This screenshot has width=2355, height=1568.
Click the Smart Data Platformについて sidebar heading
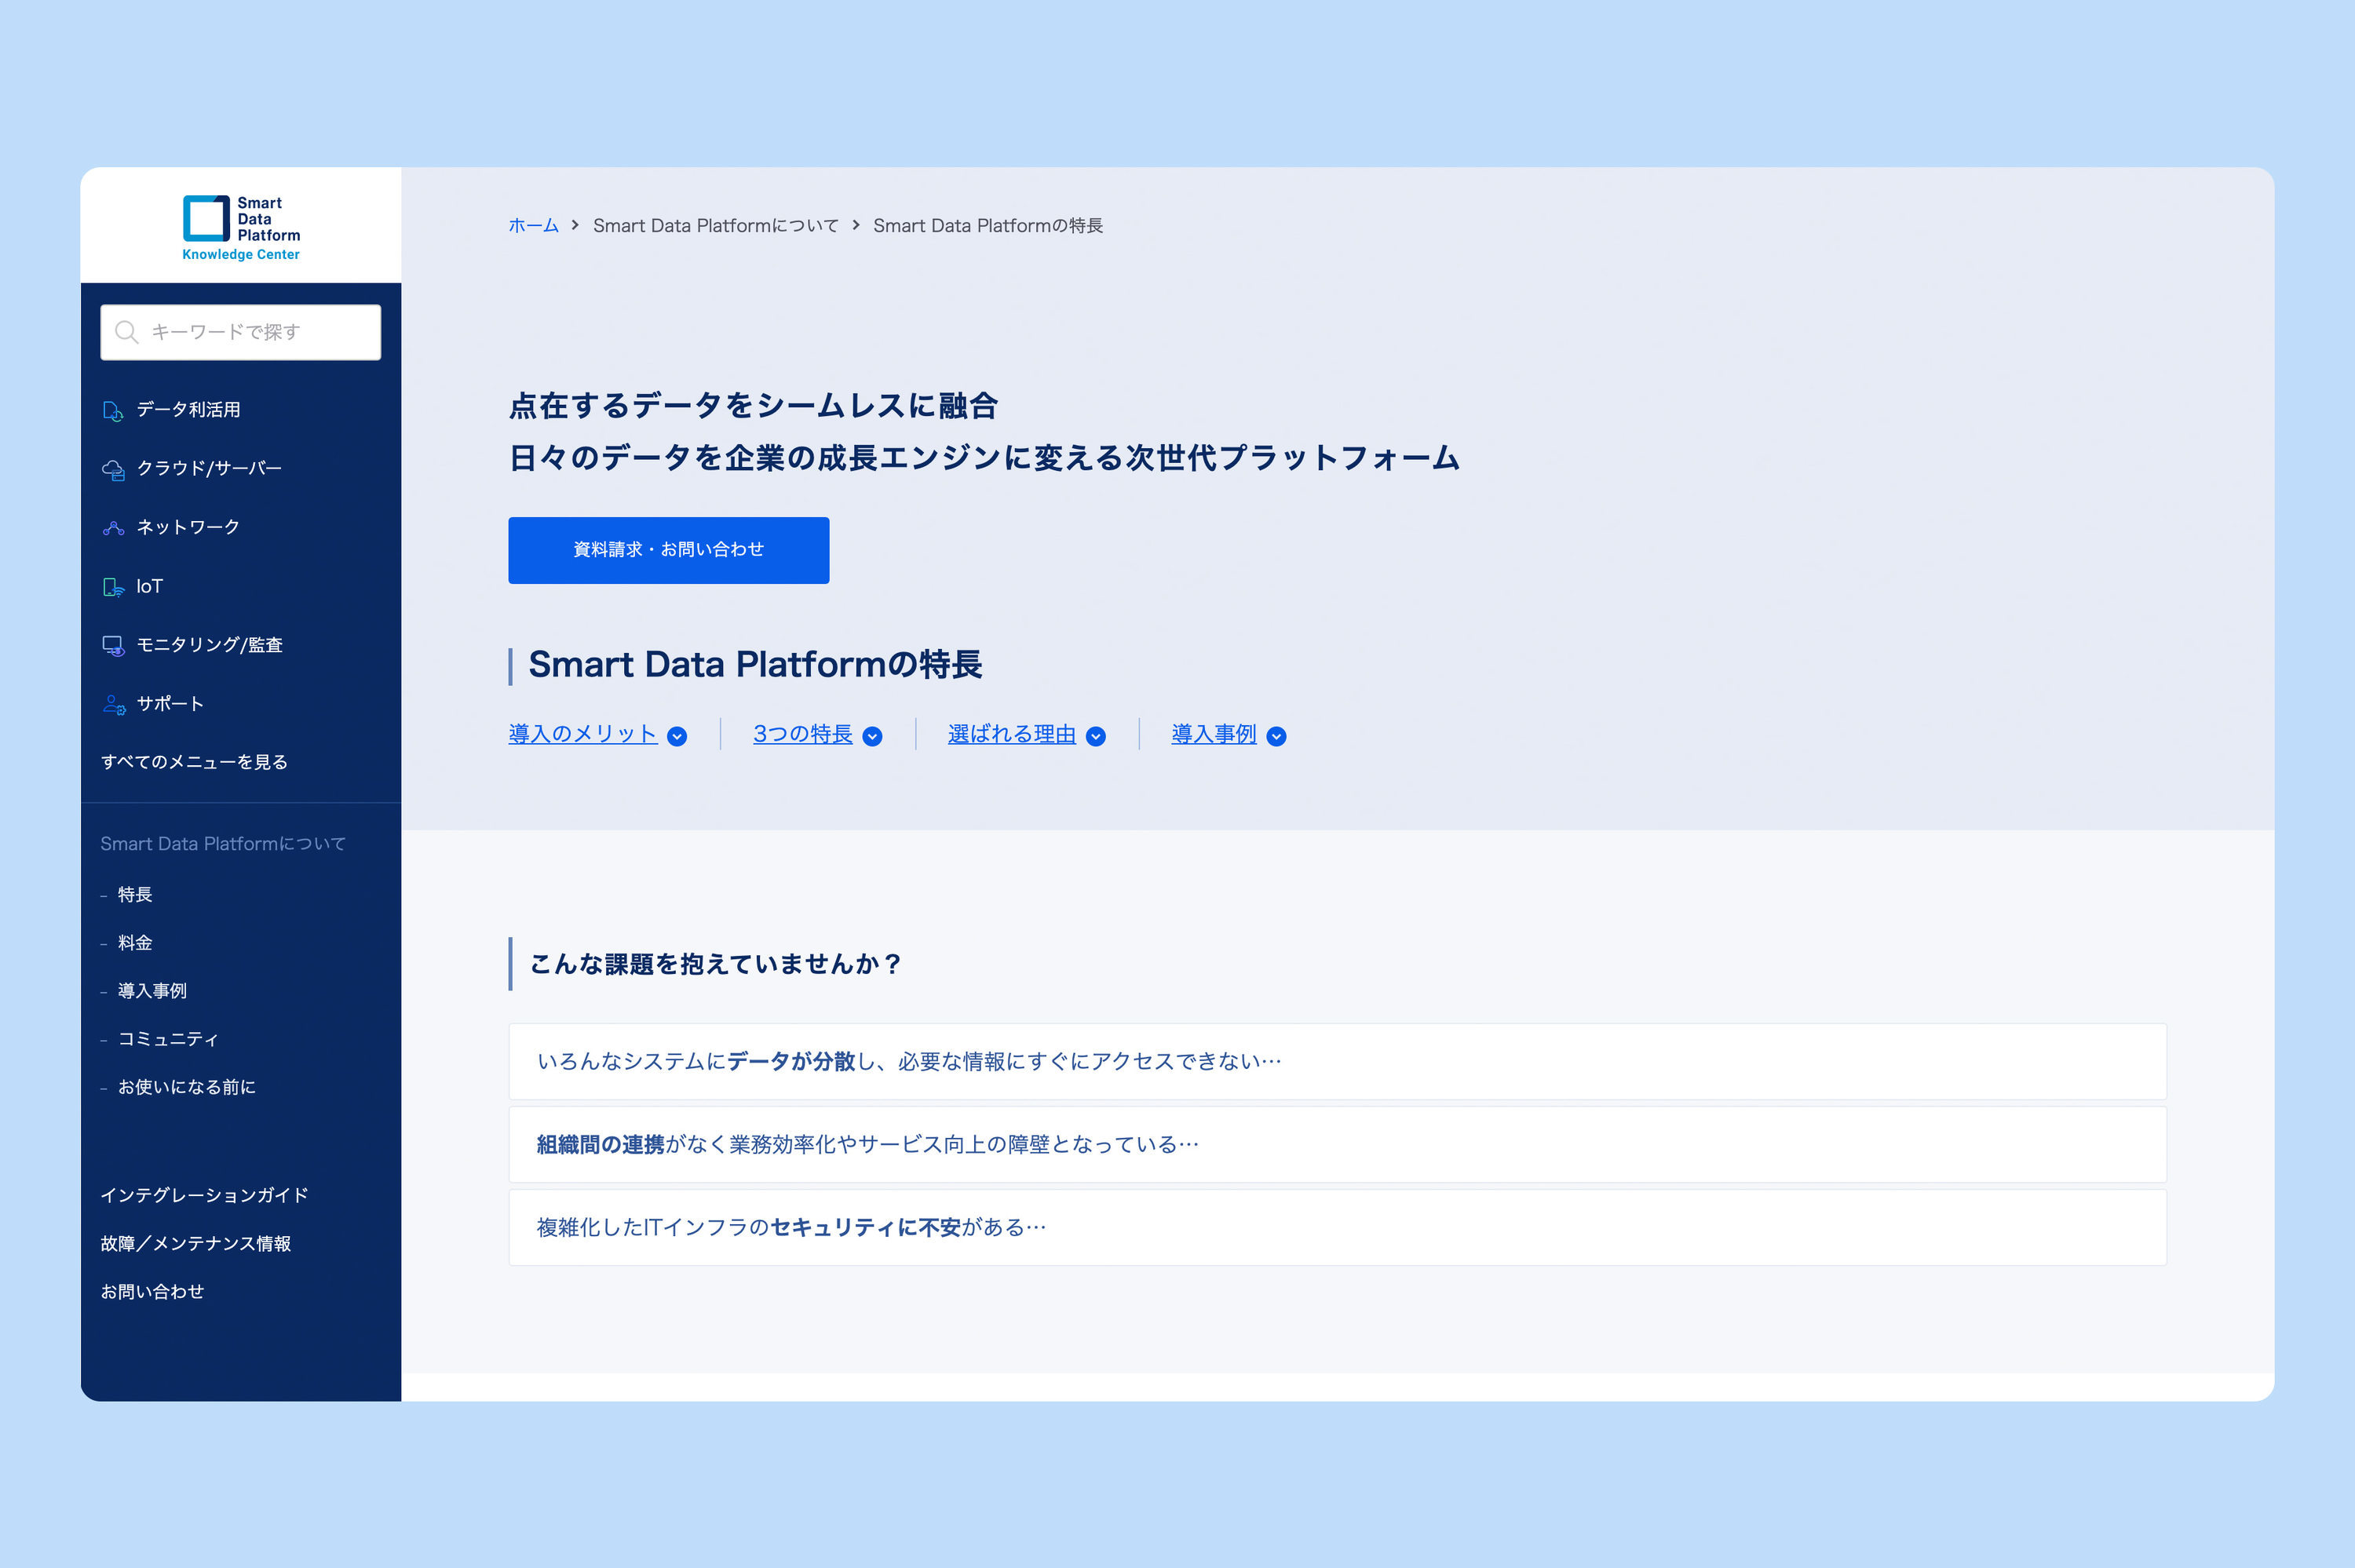[x=223, y=844]
